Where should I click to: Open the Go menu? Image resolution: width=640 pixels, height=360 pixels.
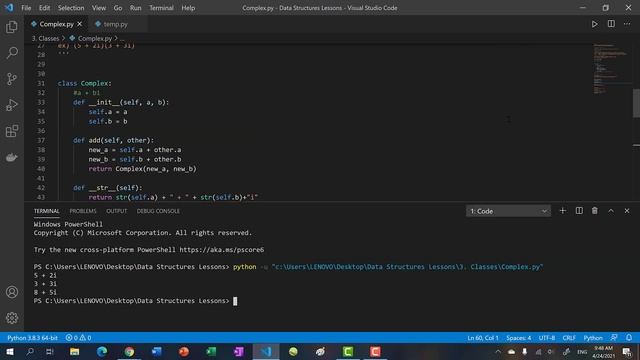[118, 8]
